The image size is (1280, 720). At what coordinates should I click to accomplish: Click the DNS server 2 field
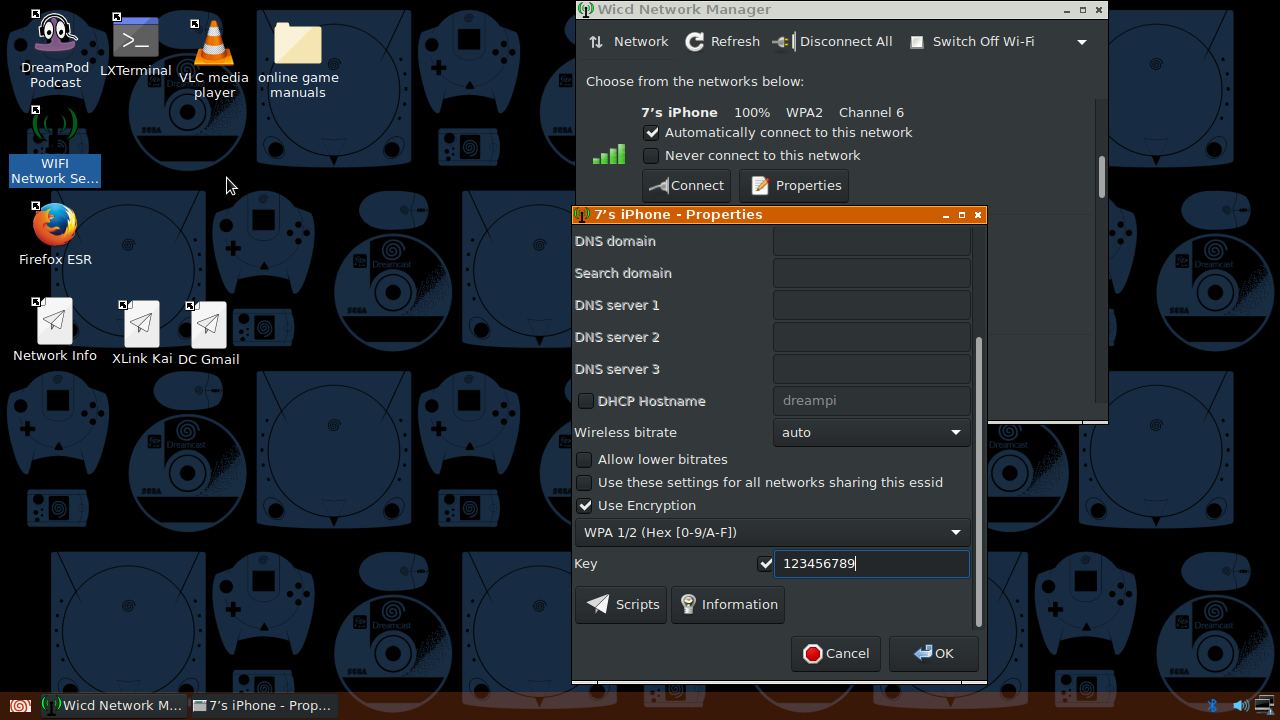tap(872, 337)
